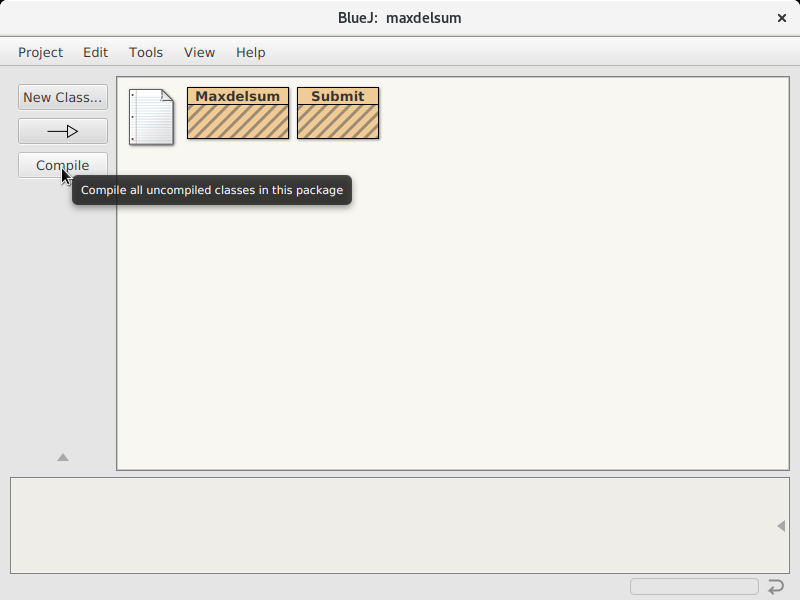This screenshot has height=600, width=800.
Task: Expand the code pad side triangle
Action: pyautogui.click(x=781, y=526)
